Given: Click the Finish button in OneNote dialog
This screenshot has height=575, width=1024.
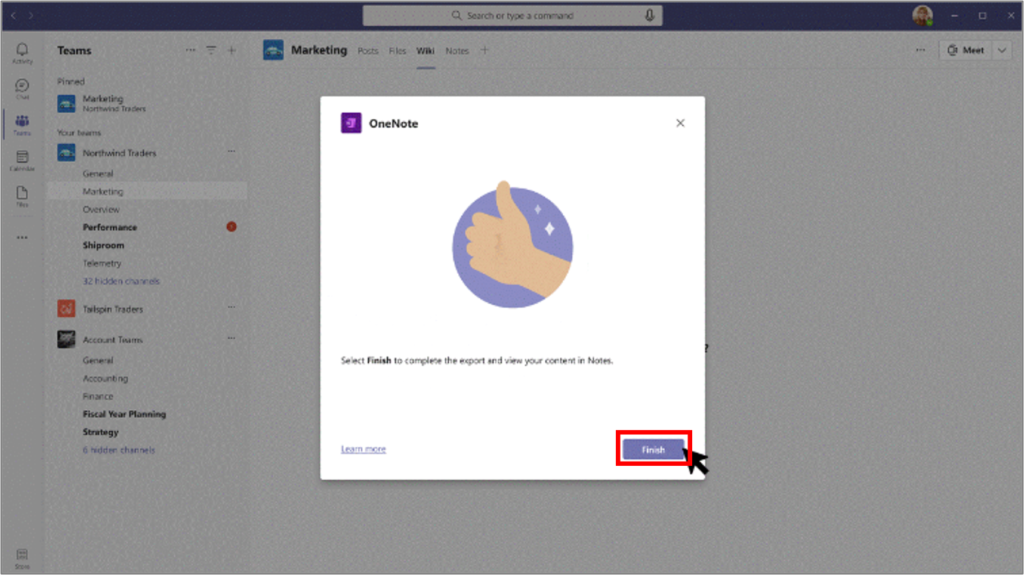Looking at the screenshot, I should 653,450.
